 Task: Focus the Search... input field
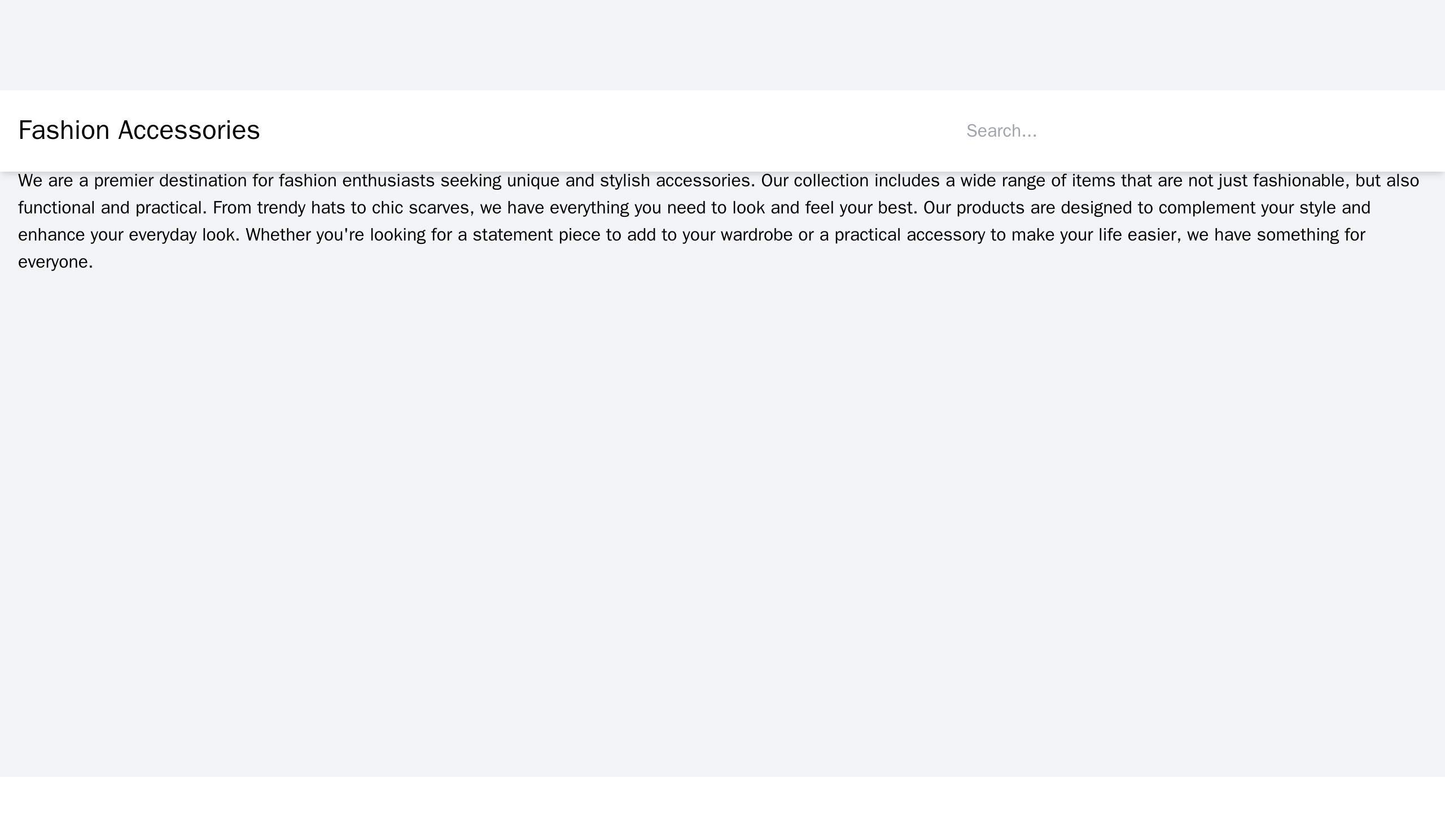1190,131
